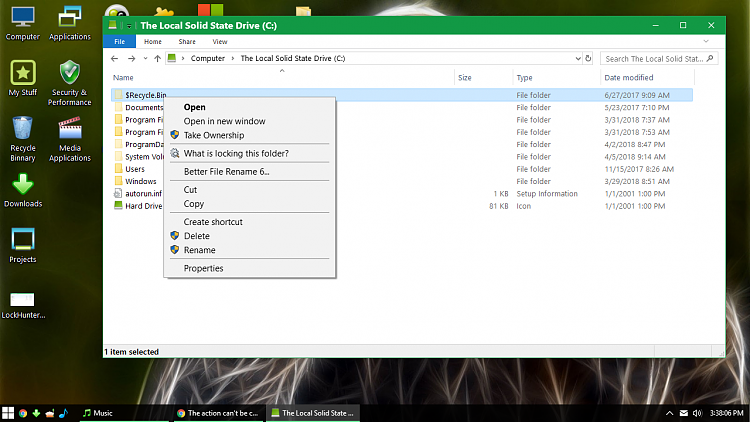Click the green download arrow taskbar icon
750x422 pixels.
[x=36, y=413]
